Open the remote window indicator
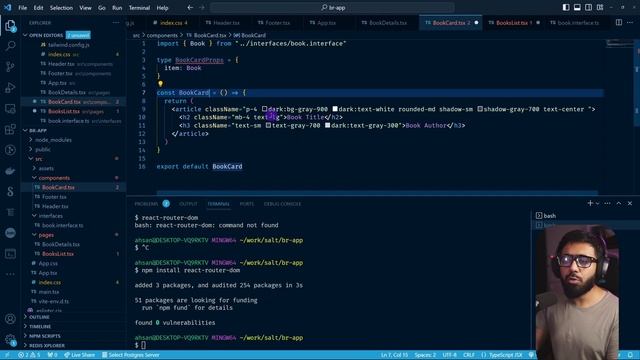Viewport: 640px width, 360px height. point(7,355)
